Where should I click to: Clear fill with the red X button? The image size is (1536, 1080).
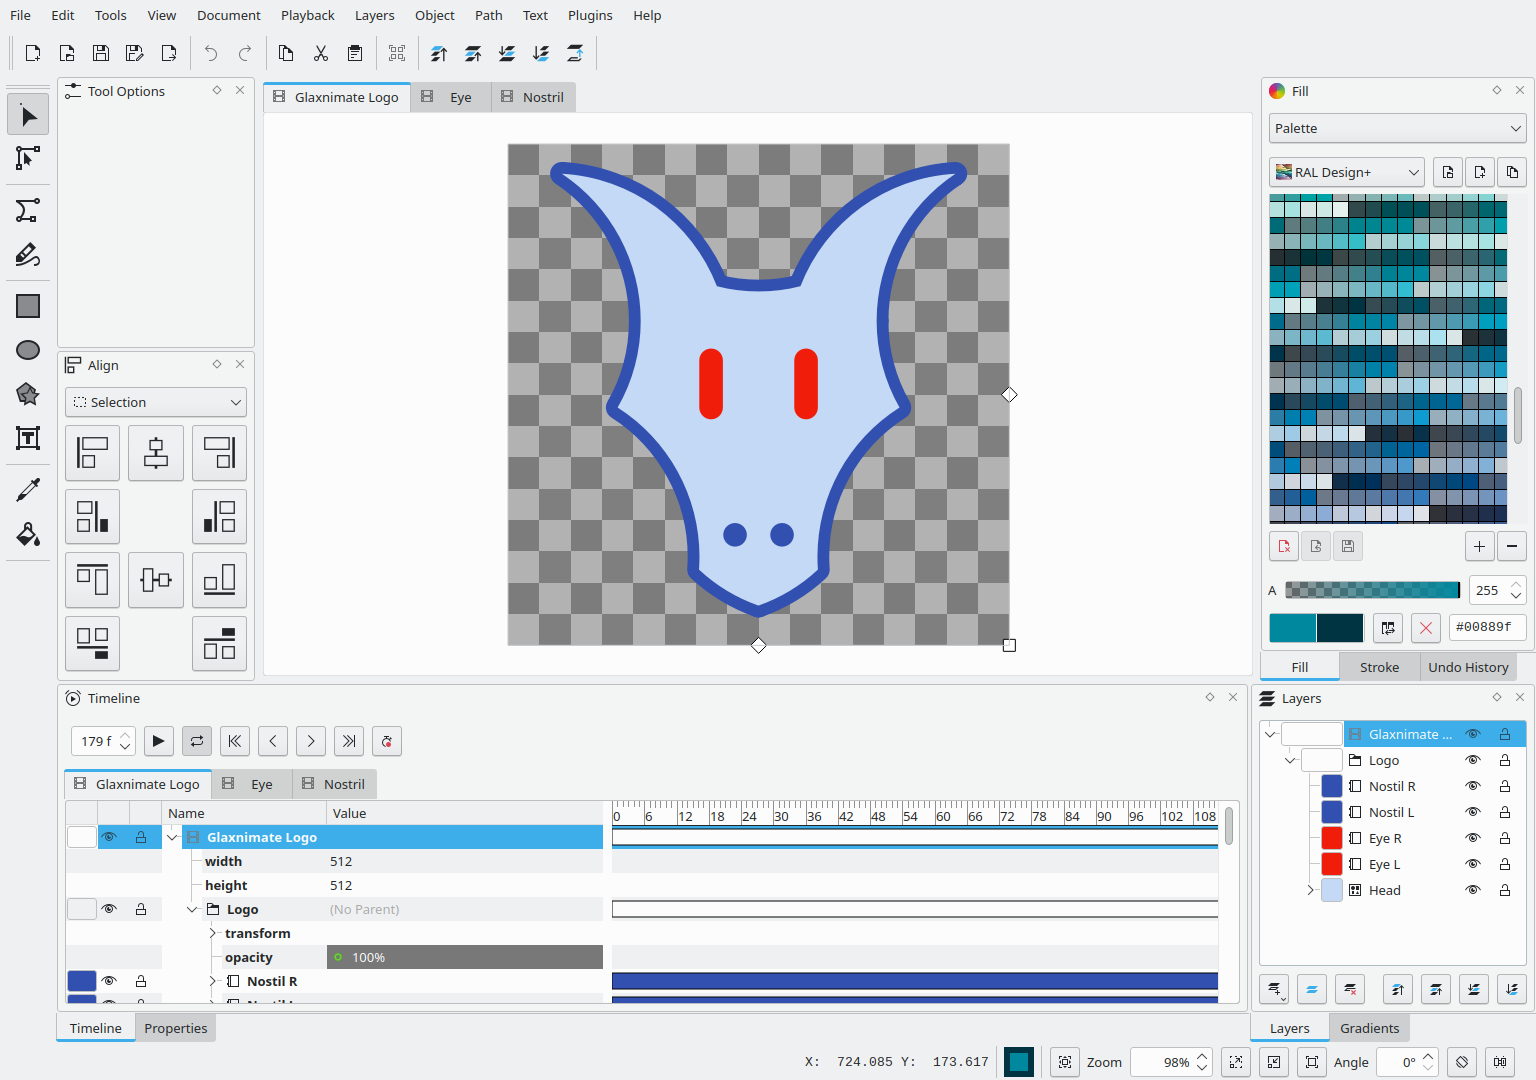pos(1426,628)
